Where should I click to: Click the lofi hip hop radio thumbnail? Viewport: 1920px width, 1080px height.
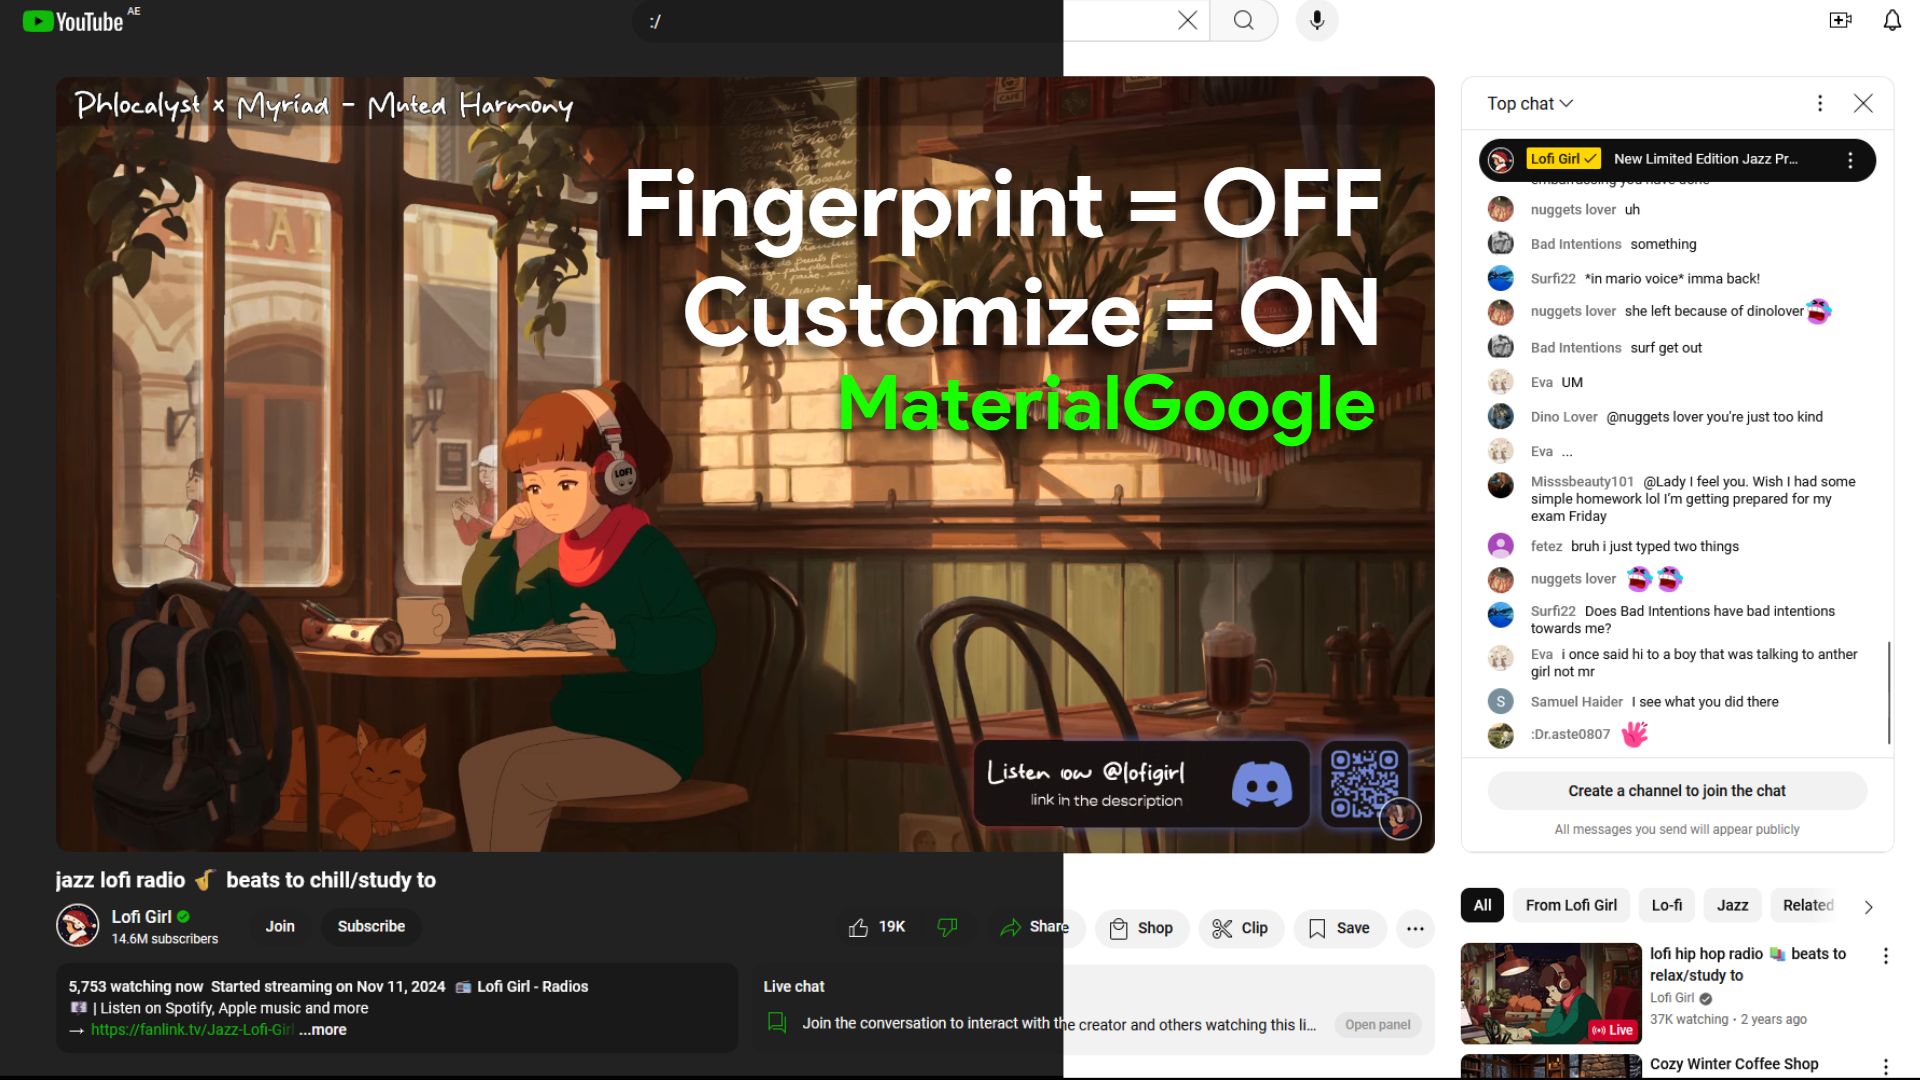(1549, 992)
